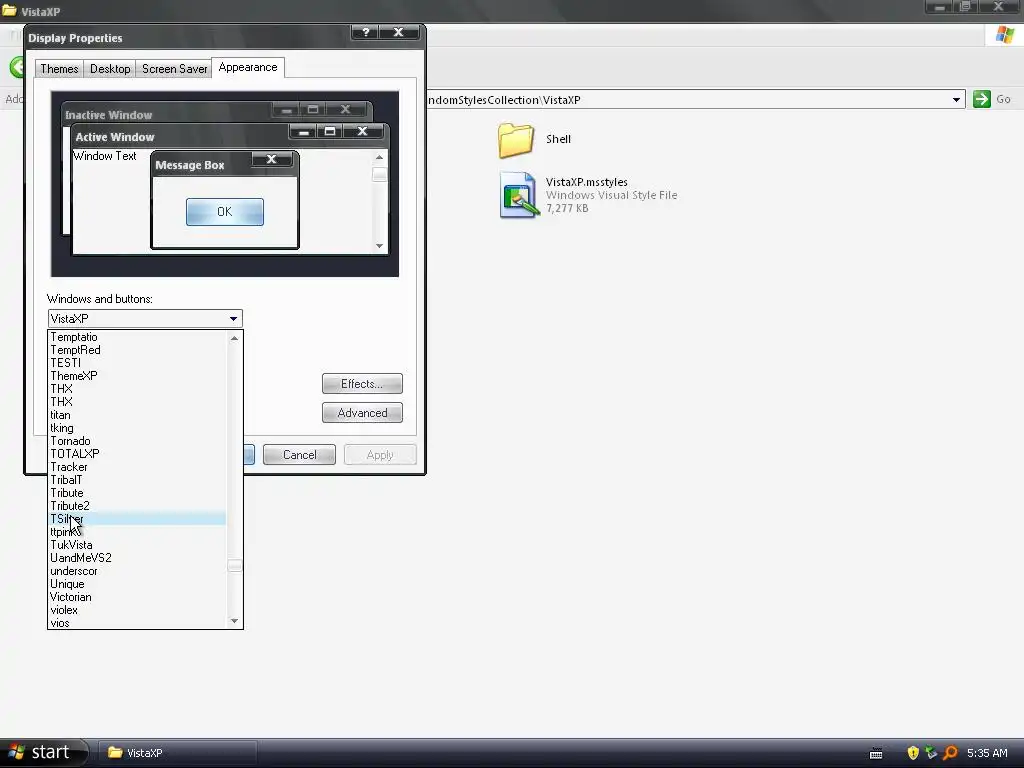Click the Apply button
This screenshot has width=1024, height=768.
(x=380, y=455)
